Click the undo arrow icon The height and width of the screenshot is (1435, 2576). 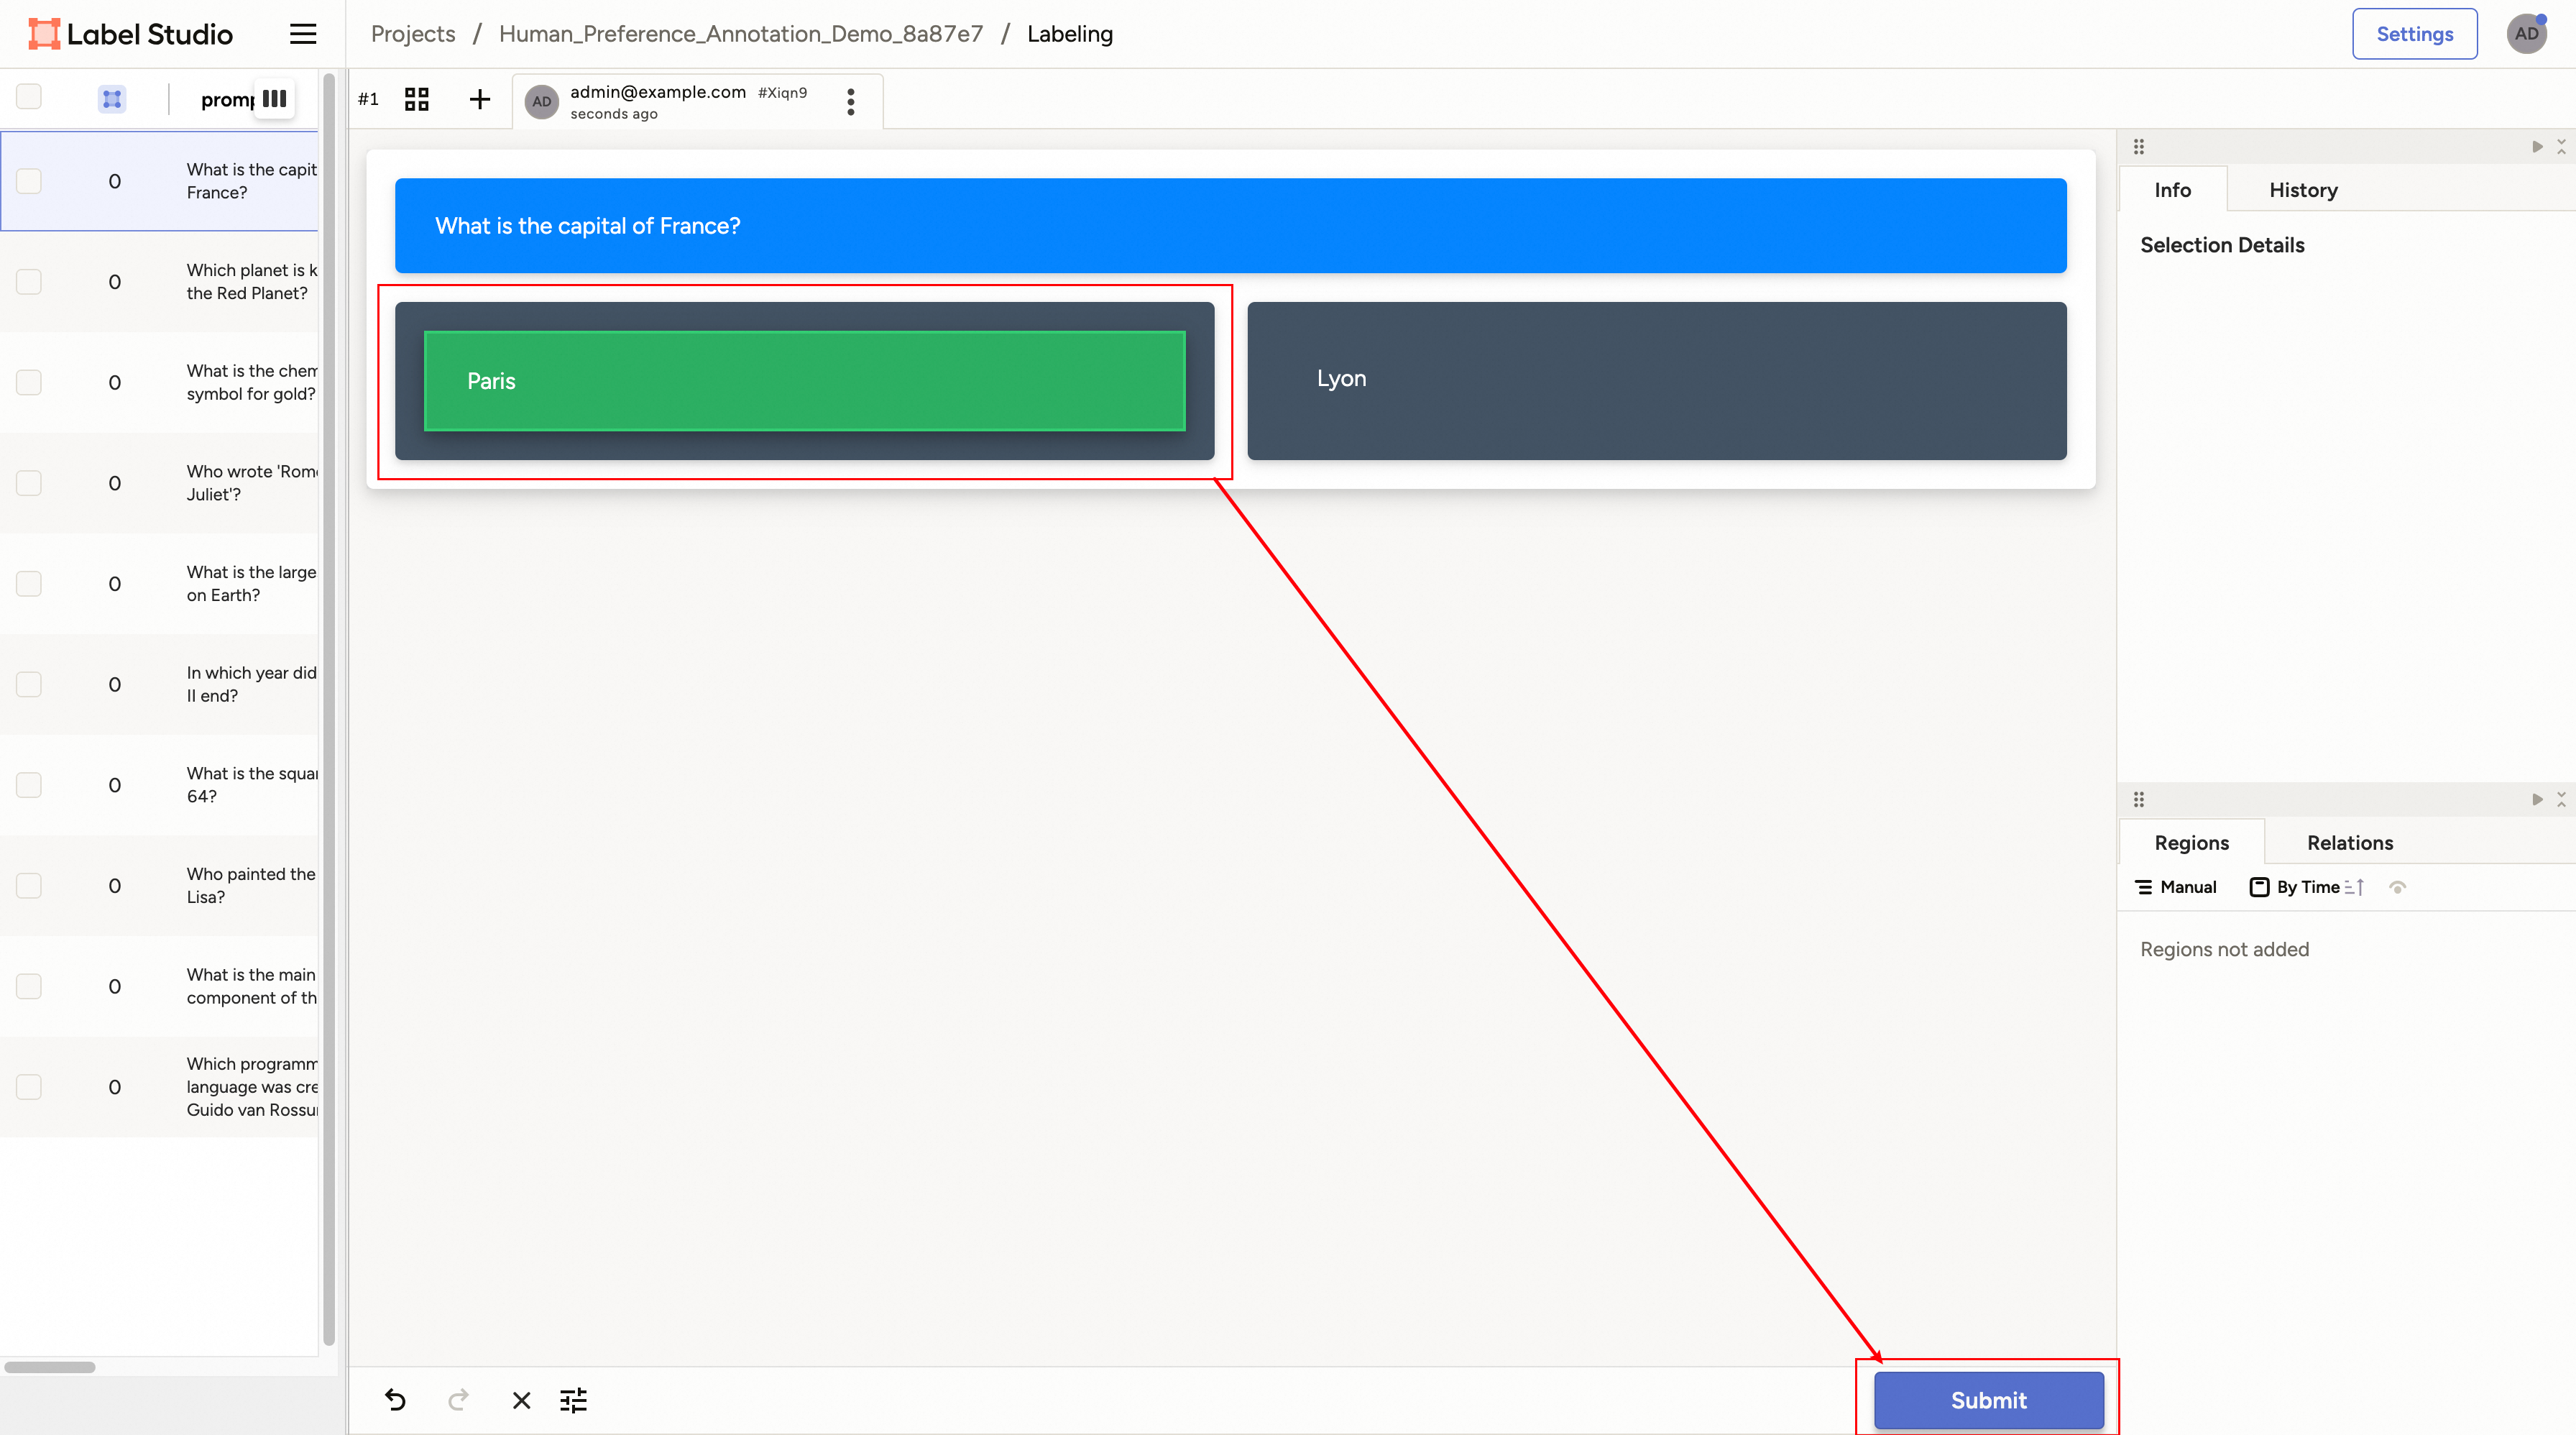395,1400
